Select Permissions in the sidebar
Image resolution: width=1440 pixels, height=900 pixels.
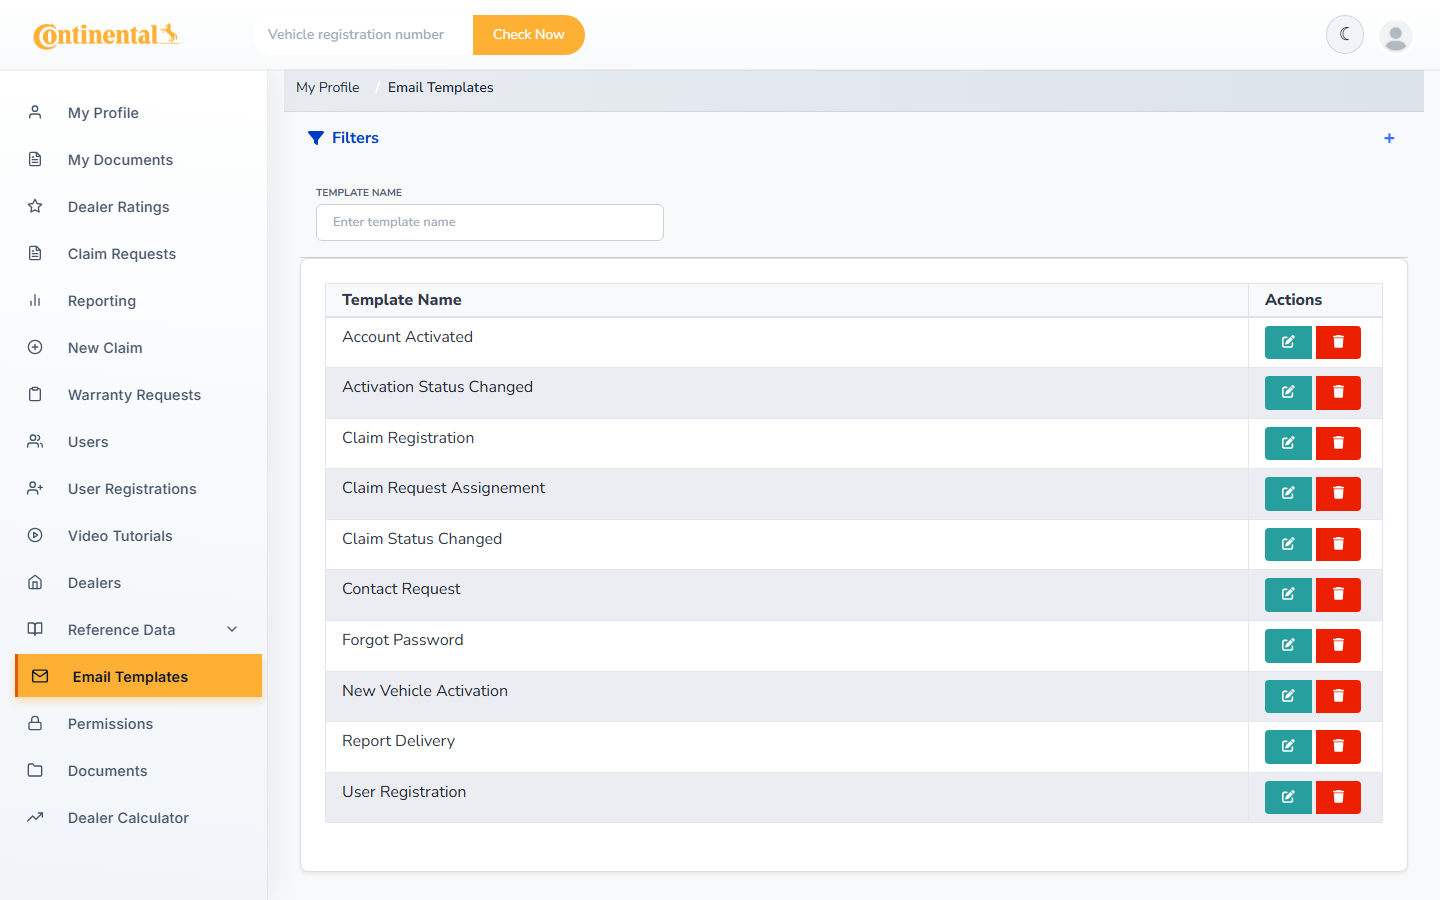134,724
